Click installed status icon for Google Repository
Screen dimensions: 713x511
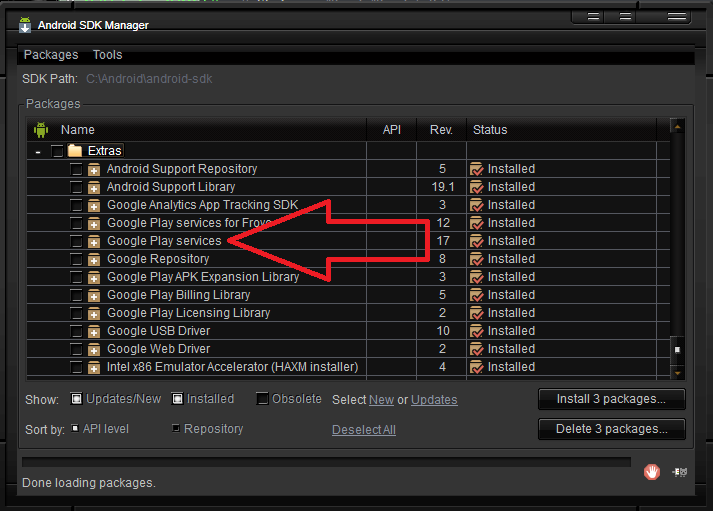[x=477, y=259]
